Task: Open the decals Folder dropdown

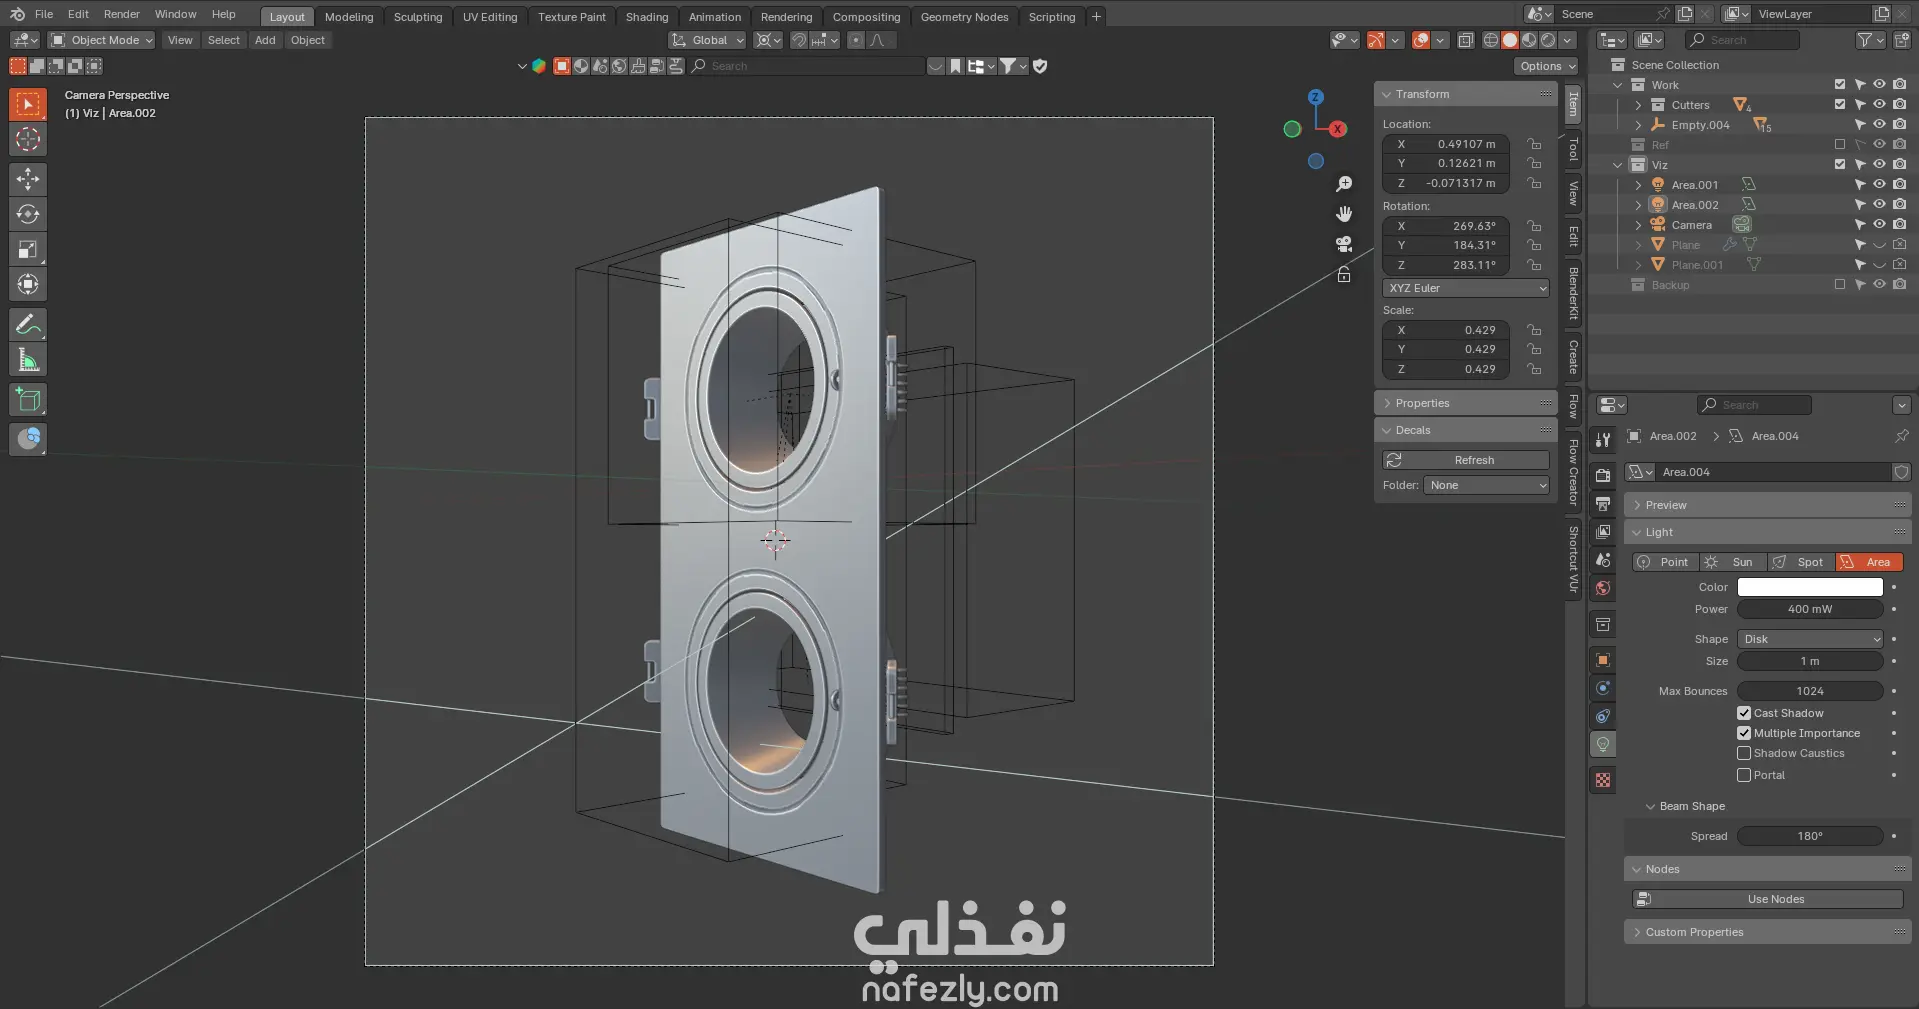Action: pos(1487,485)
